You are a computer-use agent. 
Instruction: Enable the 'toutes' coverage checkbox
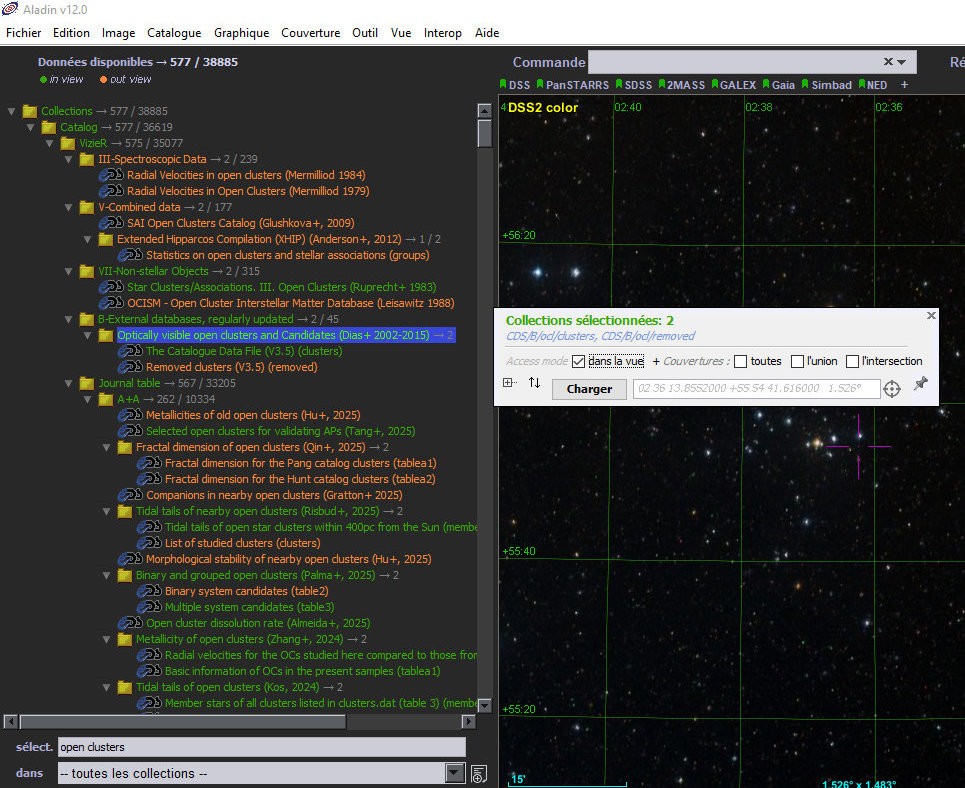pyautogui.click(x=740, y=361)
